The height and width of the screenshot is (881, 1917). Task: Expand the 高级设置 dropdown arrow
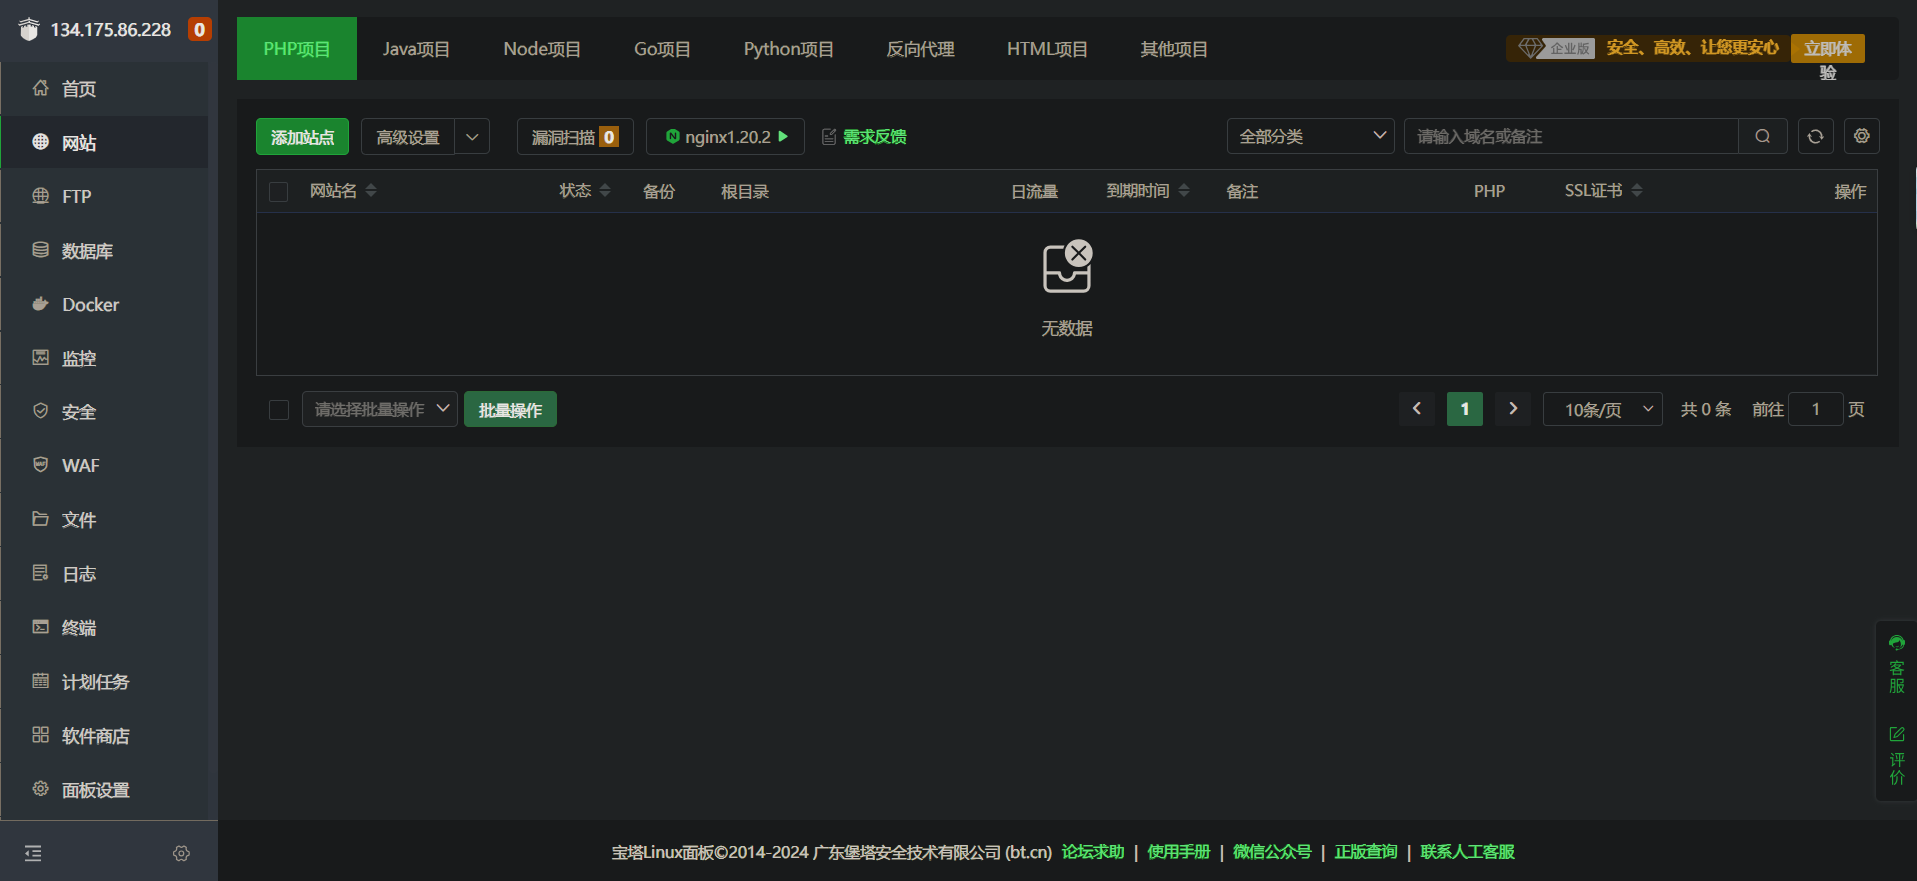pos(472,137)
